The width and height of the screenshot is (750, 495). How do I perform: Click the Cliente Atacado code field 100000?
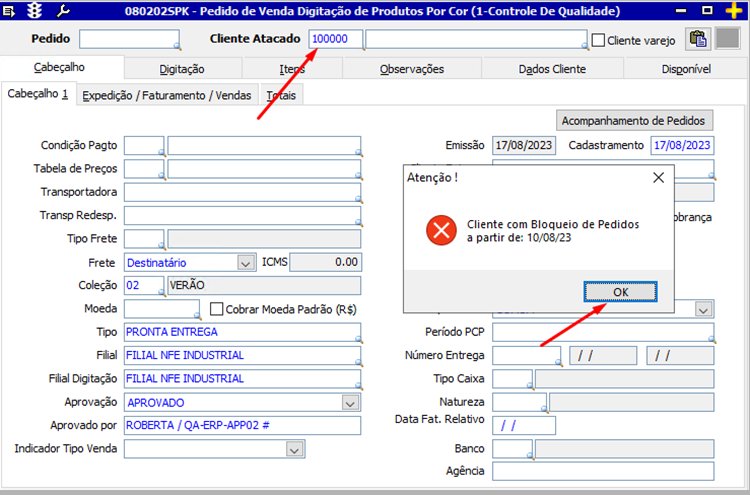336,39
